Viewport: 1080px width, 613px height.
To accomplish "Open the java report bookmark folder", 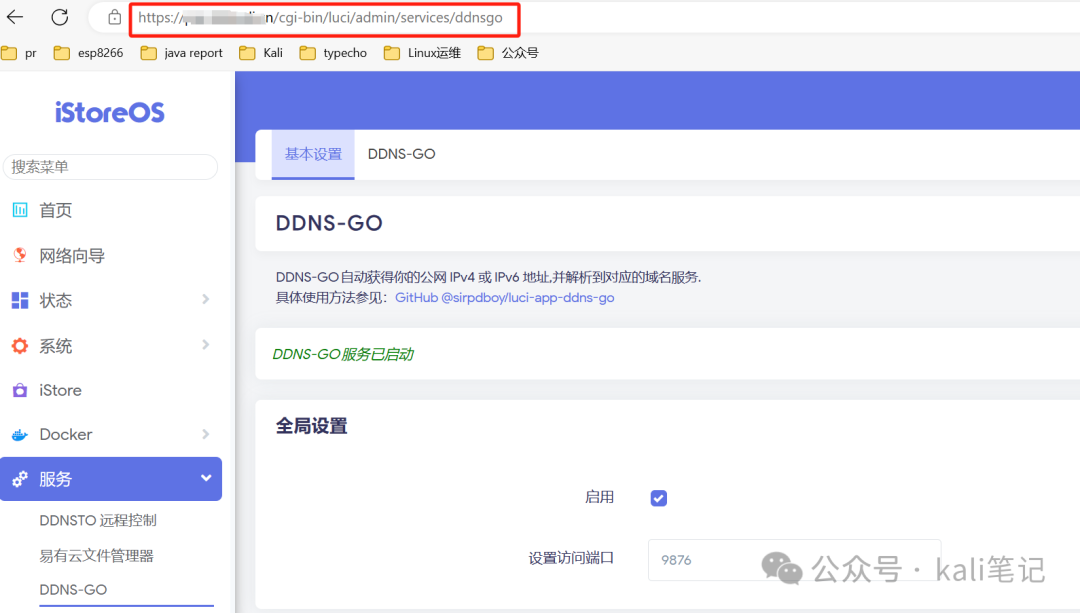I will pyautogui.click(x=182, y=53).
